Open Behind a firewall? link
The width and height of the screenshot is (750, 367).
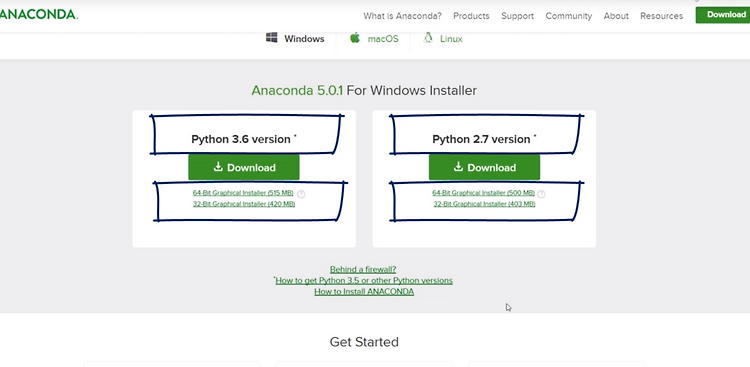pos(363,269)
